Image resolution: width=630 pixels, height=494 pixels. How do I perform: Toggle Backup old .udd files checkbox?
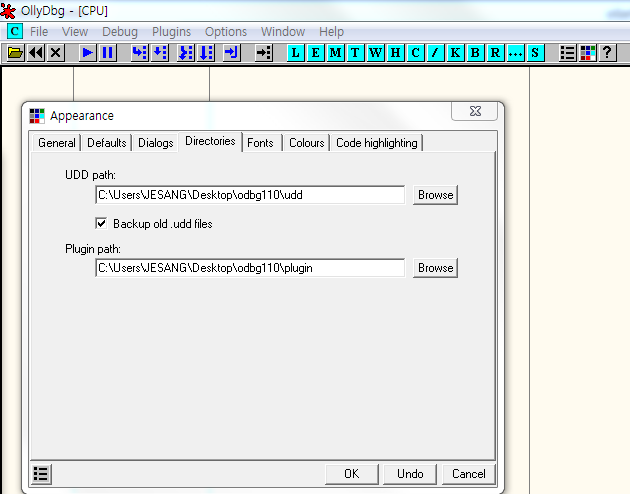pyautogui.click(x=101, y=223)
